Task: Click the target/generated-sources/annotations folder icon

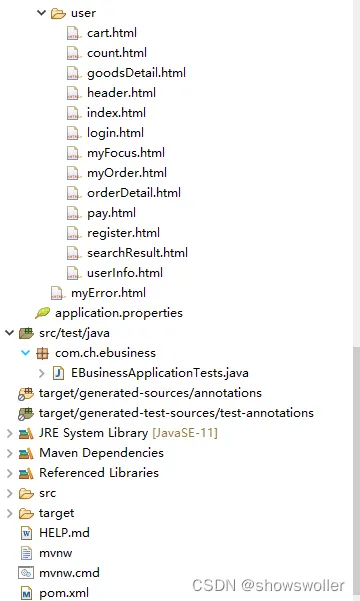Action: click(x=26, y=393)
